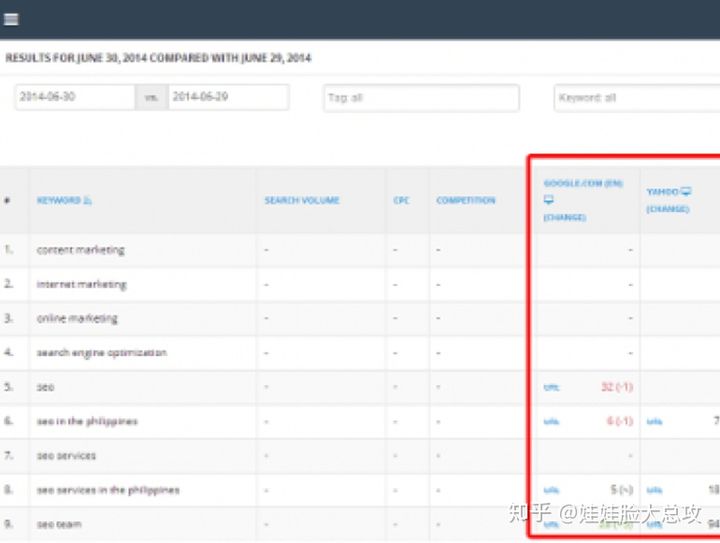Open Google urls link for 'seo' row
Image resolution: width=720 pixels, height=543 pixels.
[x=551, y=387]
